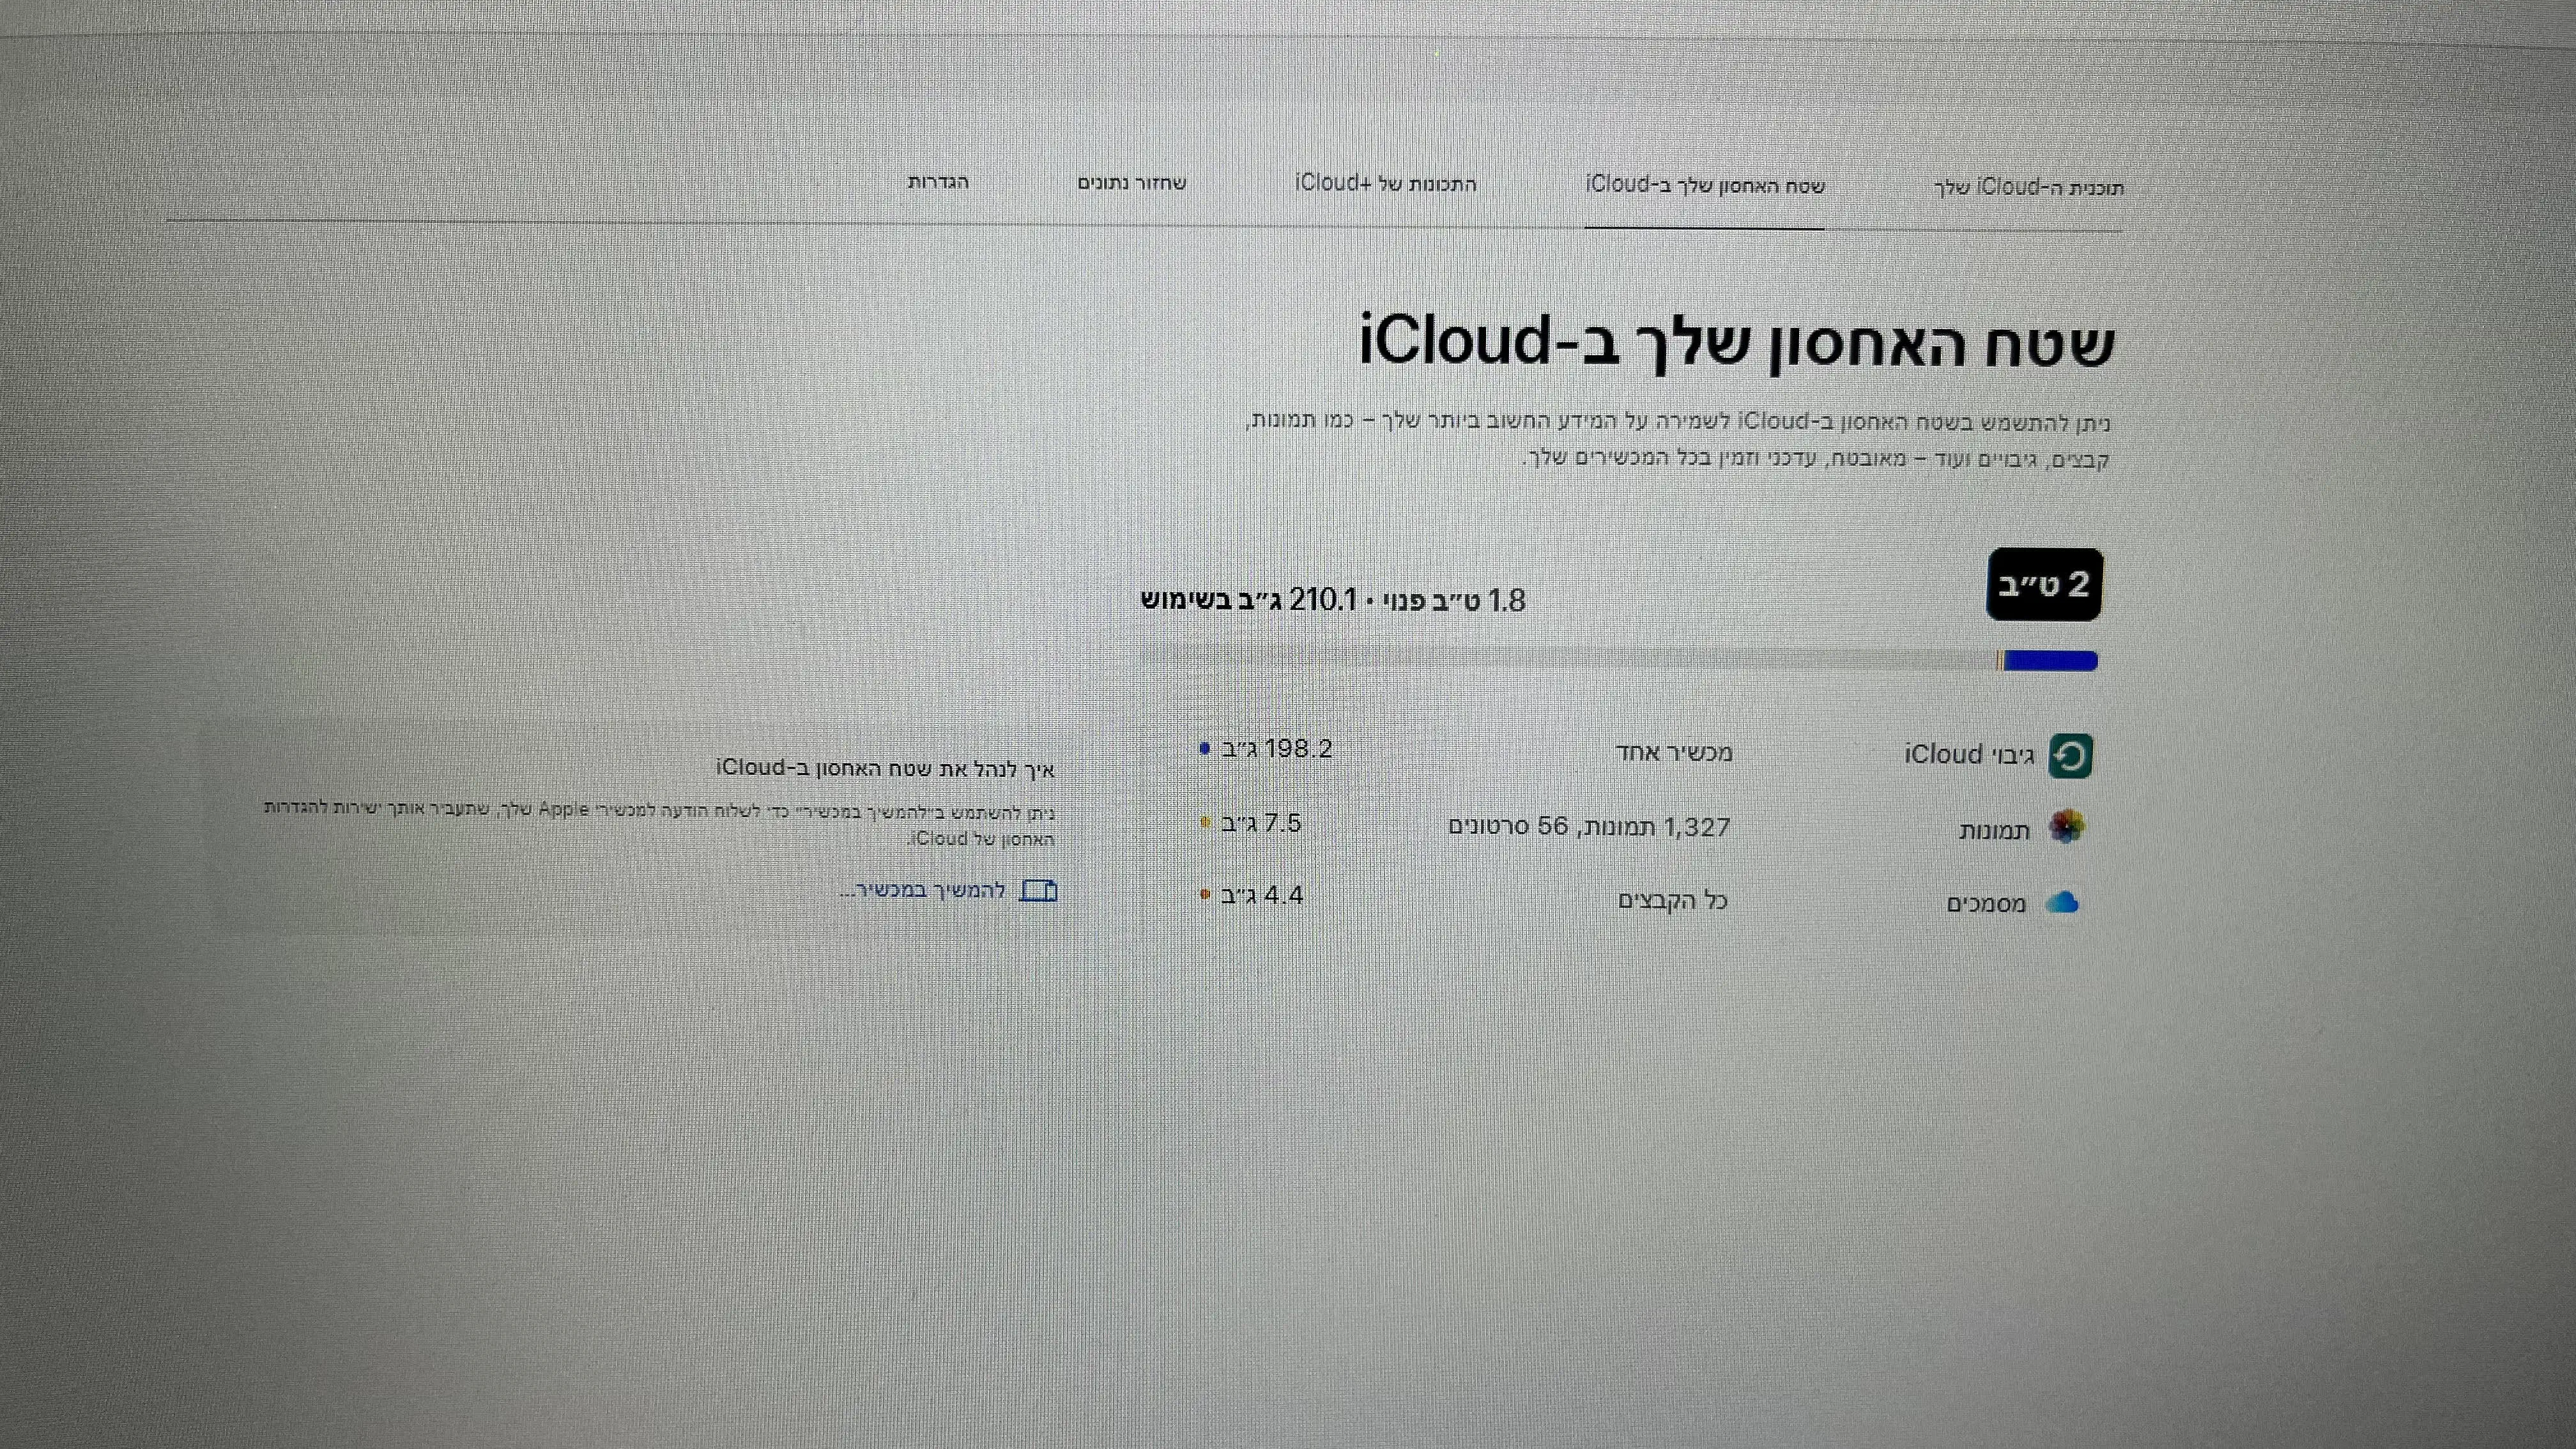This screenshot has width=2576, height=1449.
Task: Click the תמונות row label
Action: [x=1994, y=831]
